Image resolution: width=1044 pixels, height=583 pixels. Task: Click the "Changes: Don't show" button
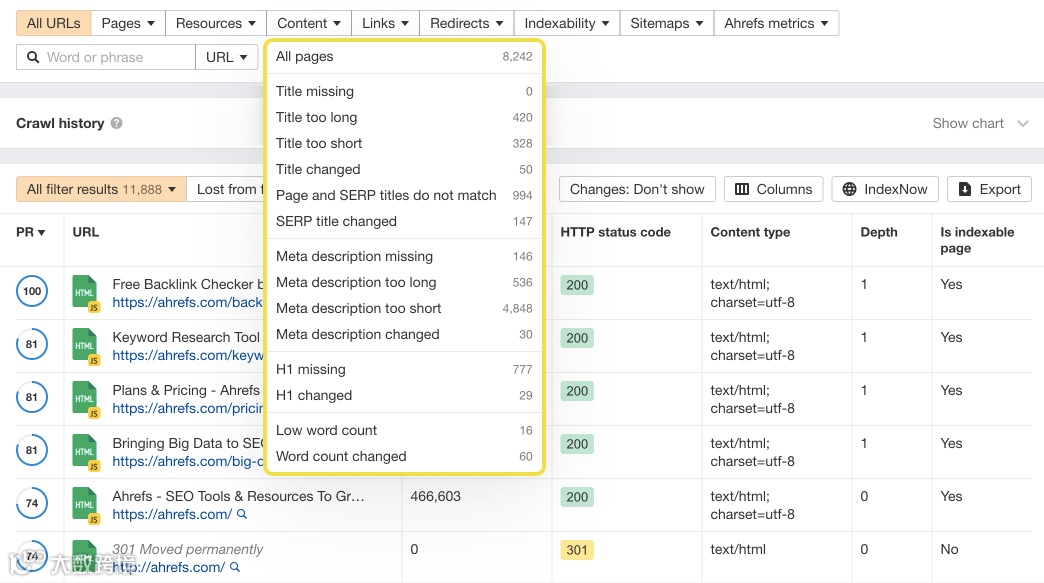pyautogui.click(x=637, y=189)
